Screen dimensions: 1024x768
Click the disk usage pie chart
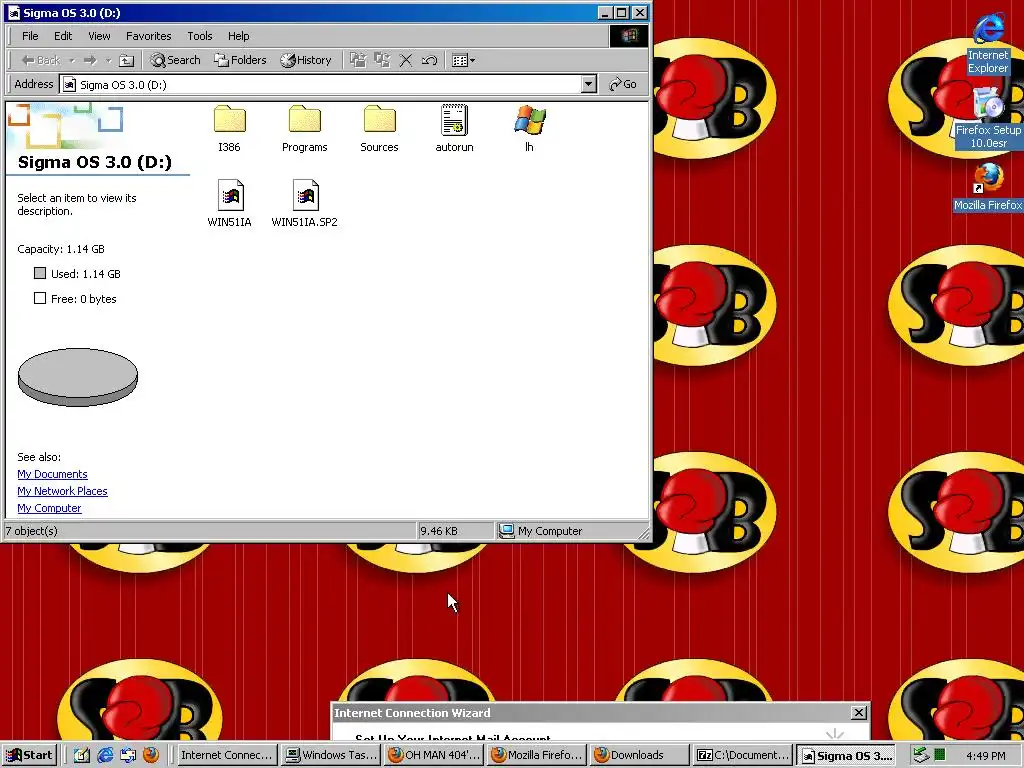tap(78, 377)
